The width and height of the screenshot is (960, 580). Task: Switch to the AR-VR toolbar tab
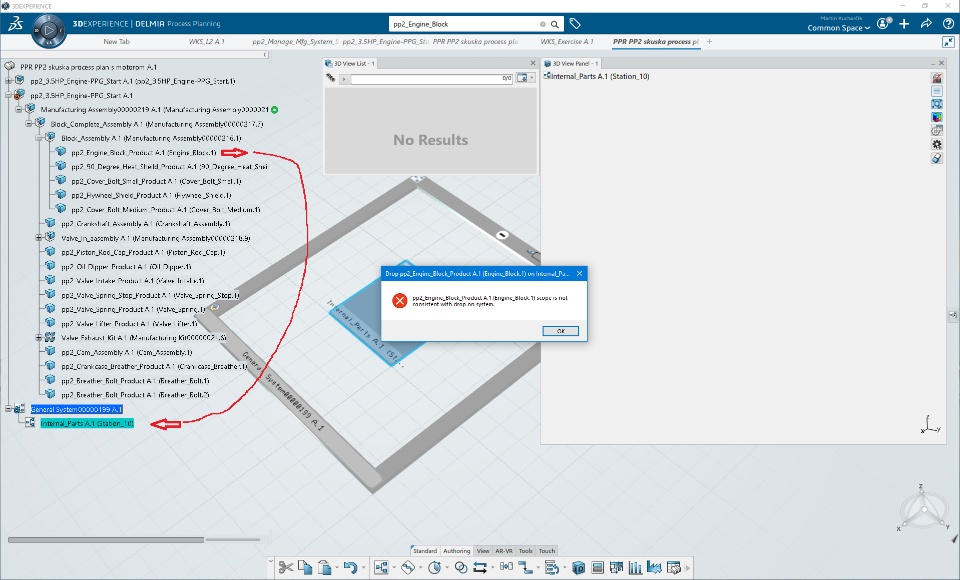pyautogui.click(x=504, y=551)
